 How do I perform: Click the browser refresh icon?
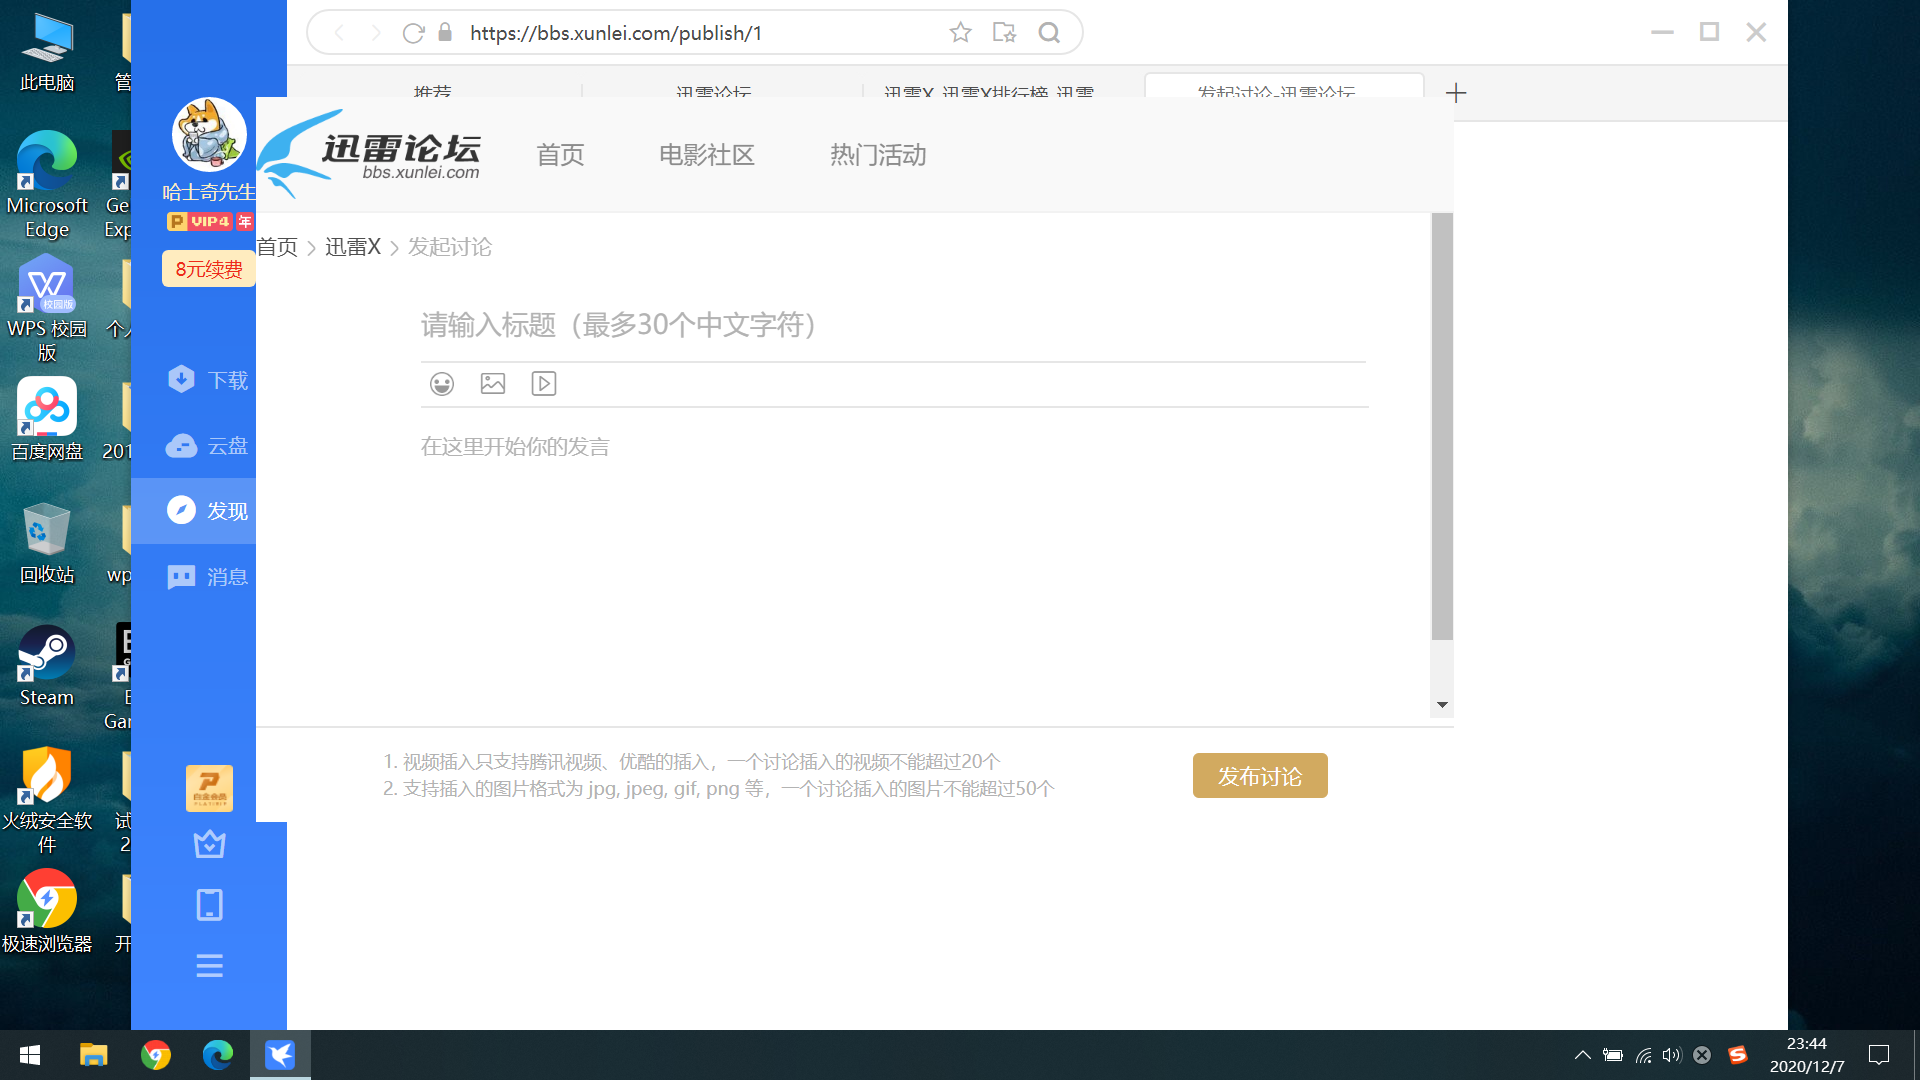click(413, 33)
